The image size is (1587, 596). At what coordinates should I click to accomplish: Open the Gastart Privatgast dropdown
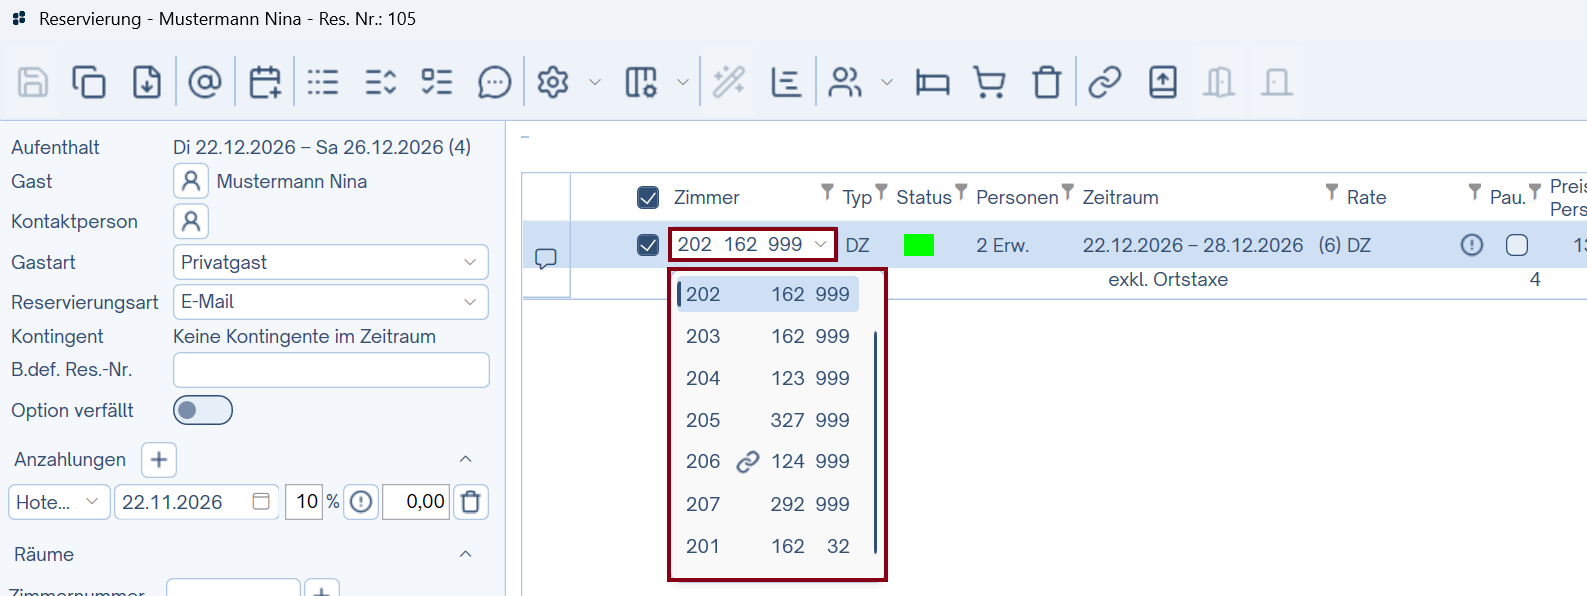(x=330, y=262)
